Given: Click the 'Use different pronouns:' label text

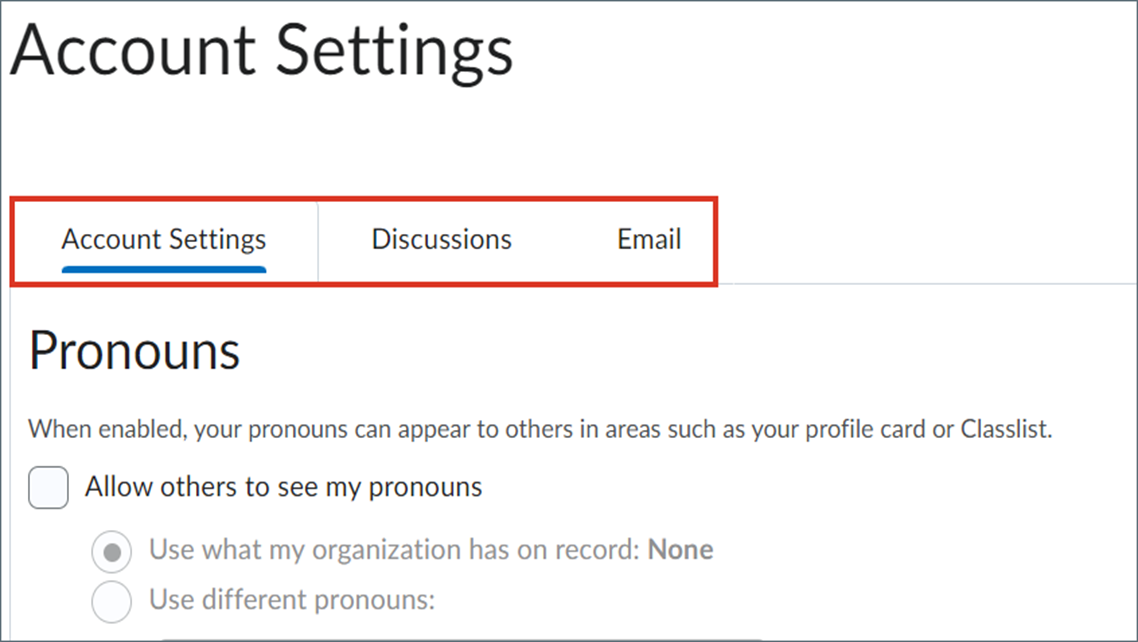Looking at the screenshot, I should 292,601.
